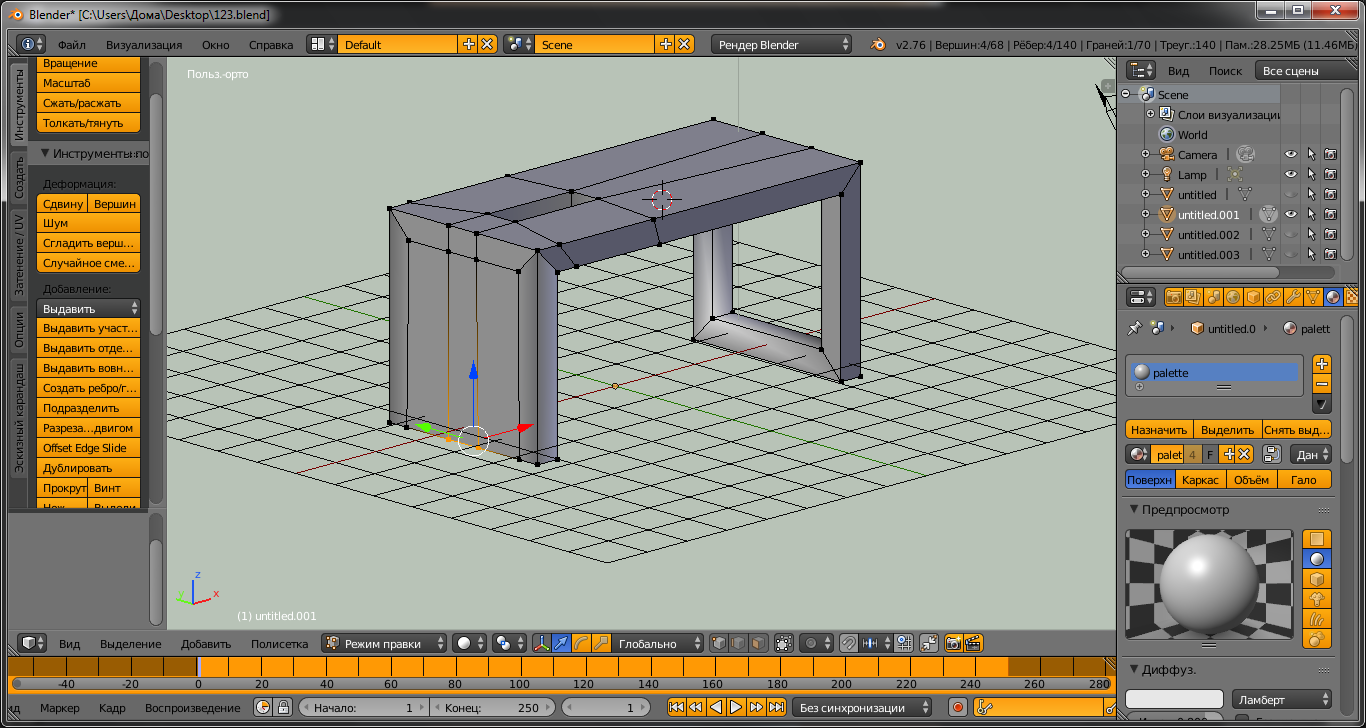Expand the Camera item in outliner

pos(1146,154)
